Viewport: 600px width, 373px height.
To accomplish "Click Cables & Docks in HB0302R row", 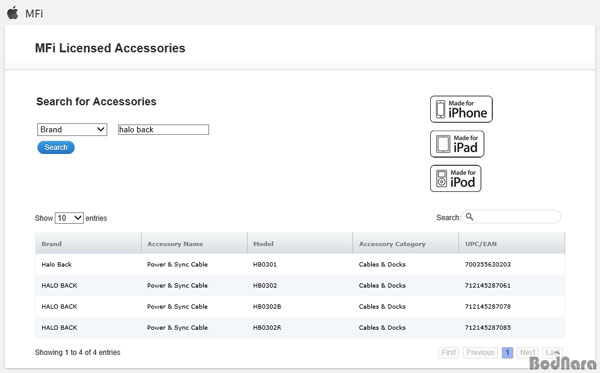I will [382, 327].
